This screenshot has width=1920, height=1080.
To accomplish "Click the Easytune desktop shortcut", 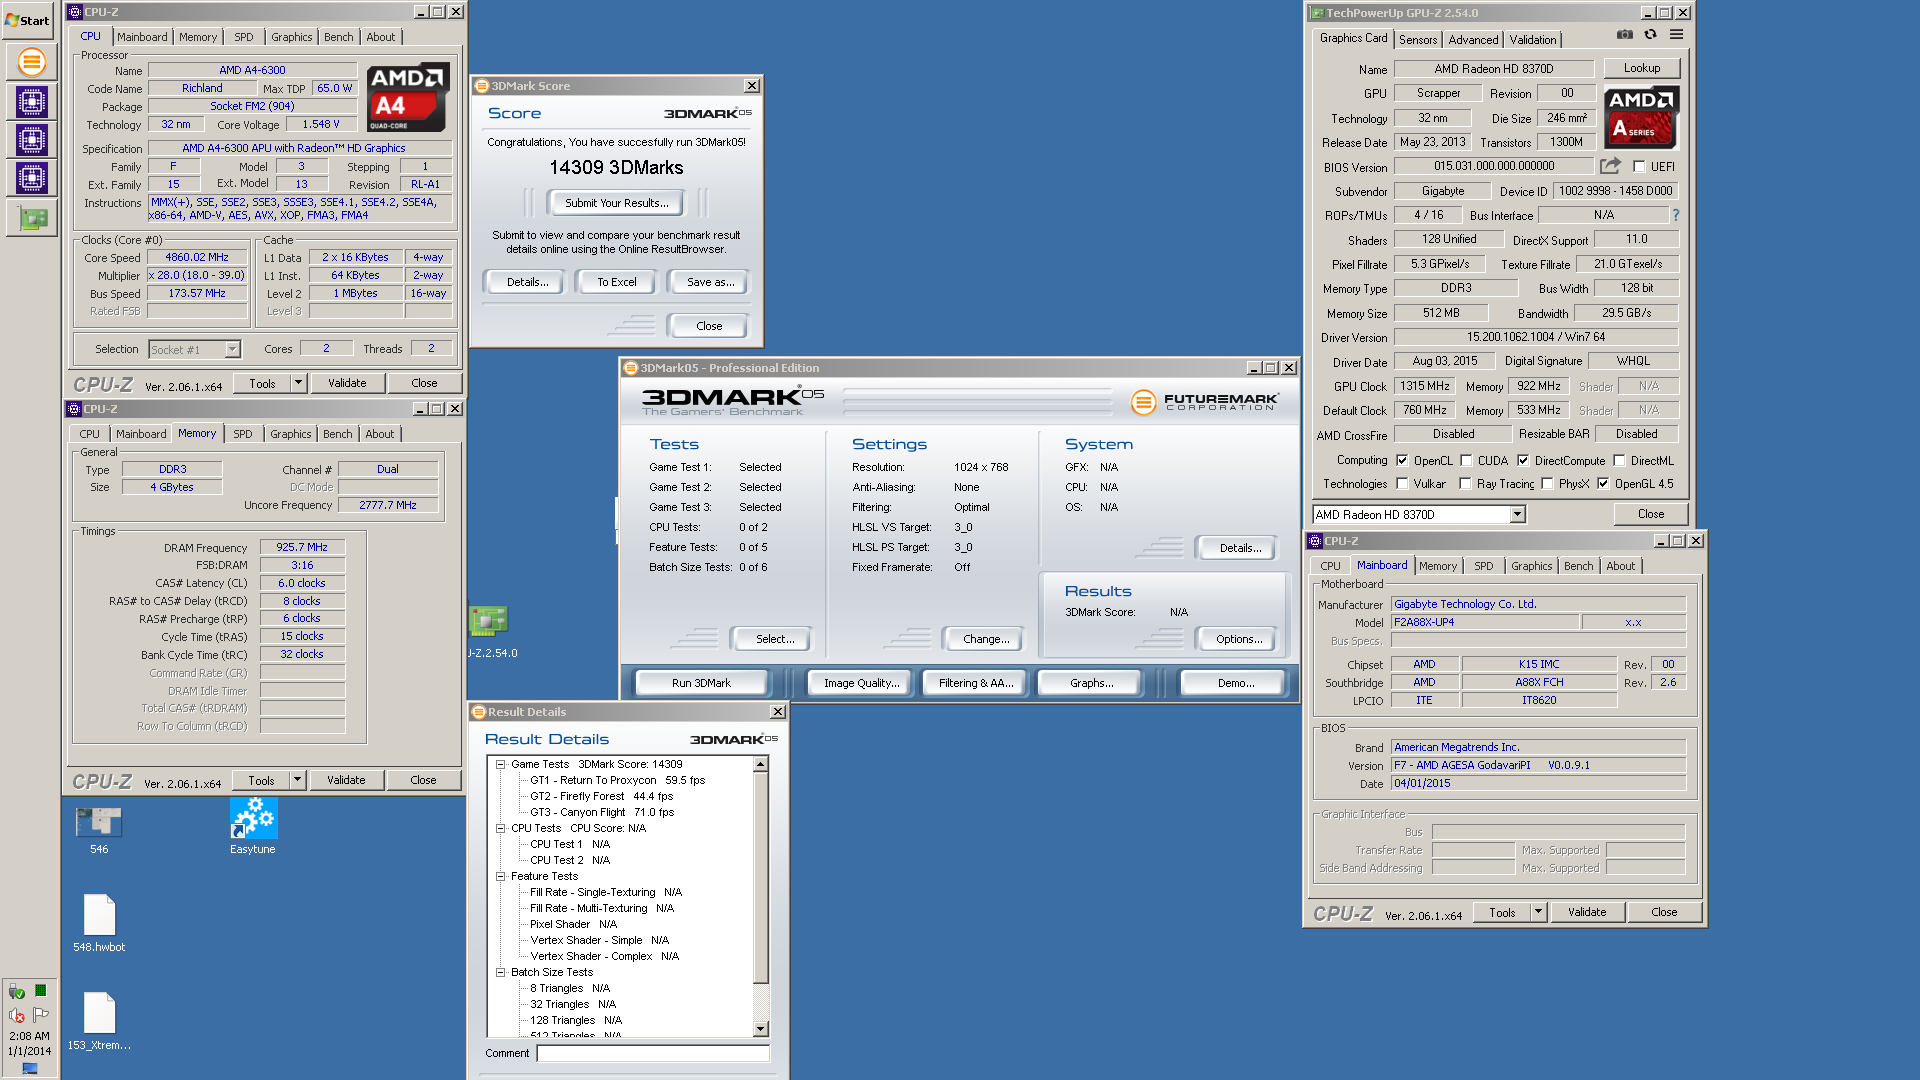I will point(253,828).
